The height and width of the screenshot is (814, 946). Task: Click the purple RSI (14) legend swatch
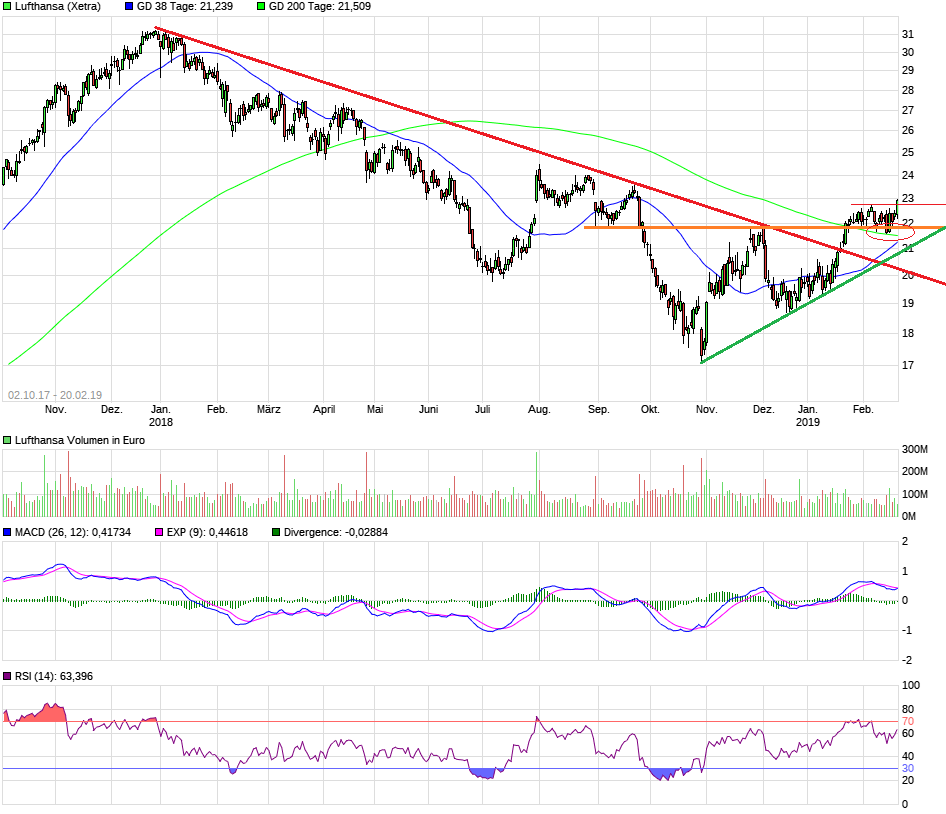pyautogui.click(x=7, y=676)
